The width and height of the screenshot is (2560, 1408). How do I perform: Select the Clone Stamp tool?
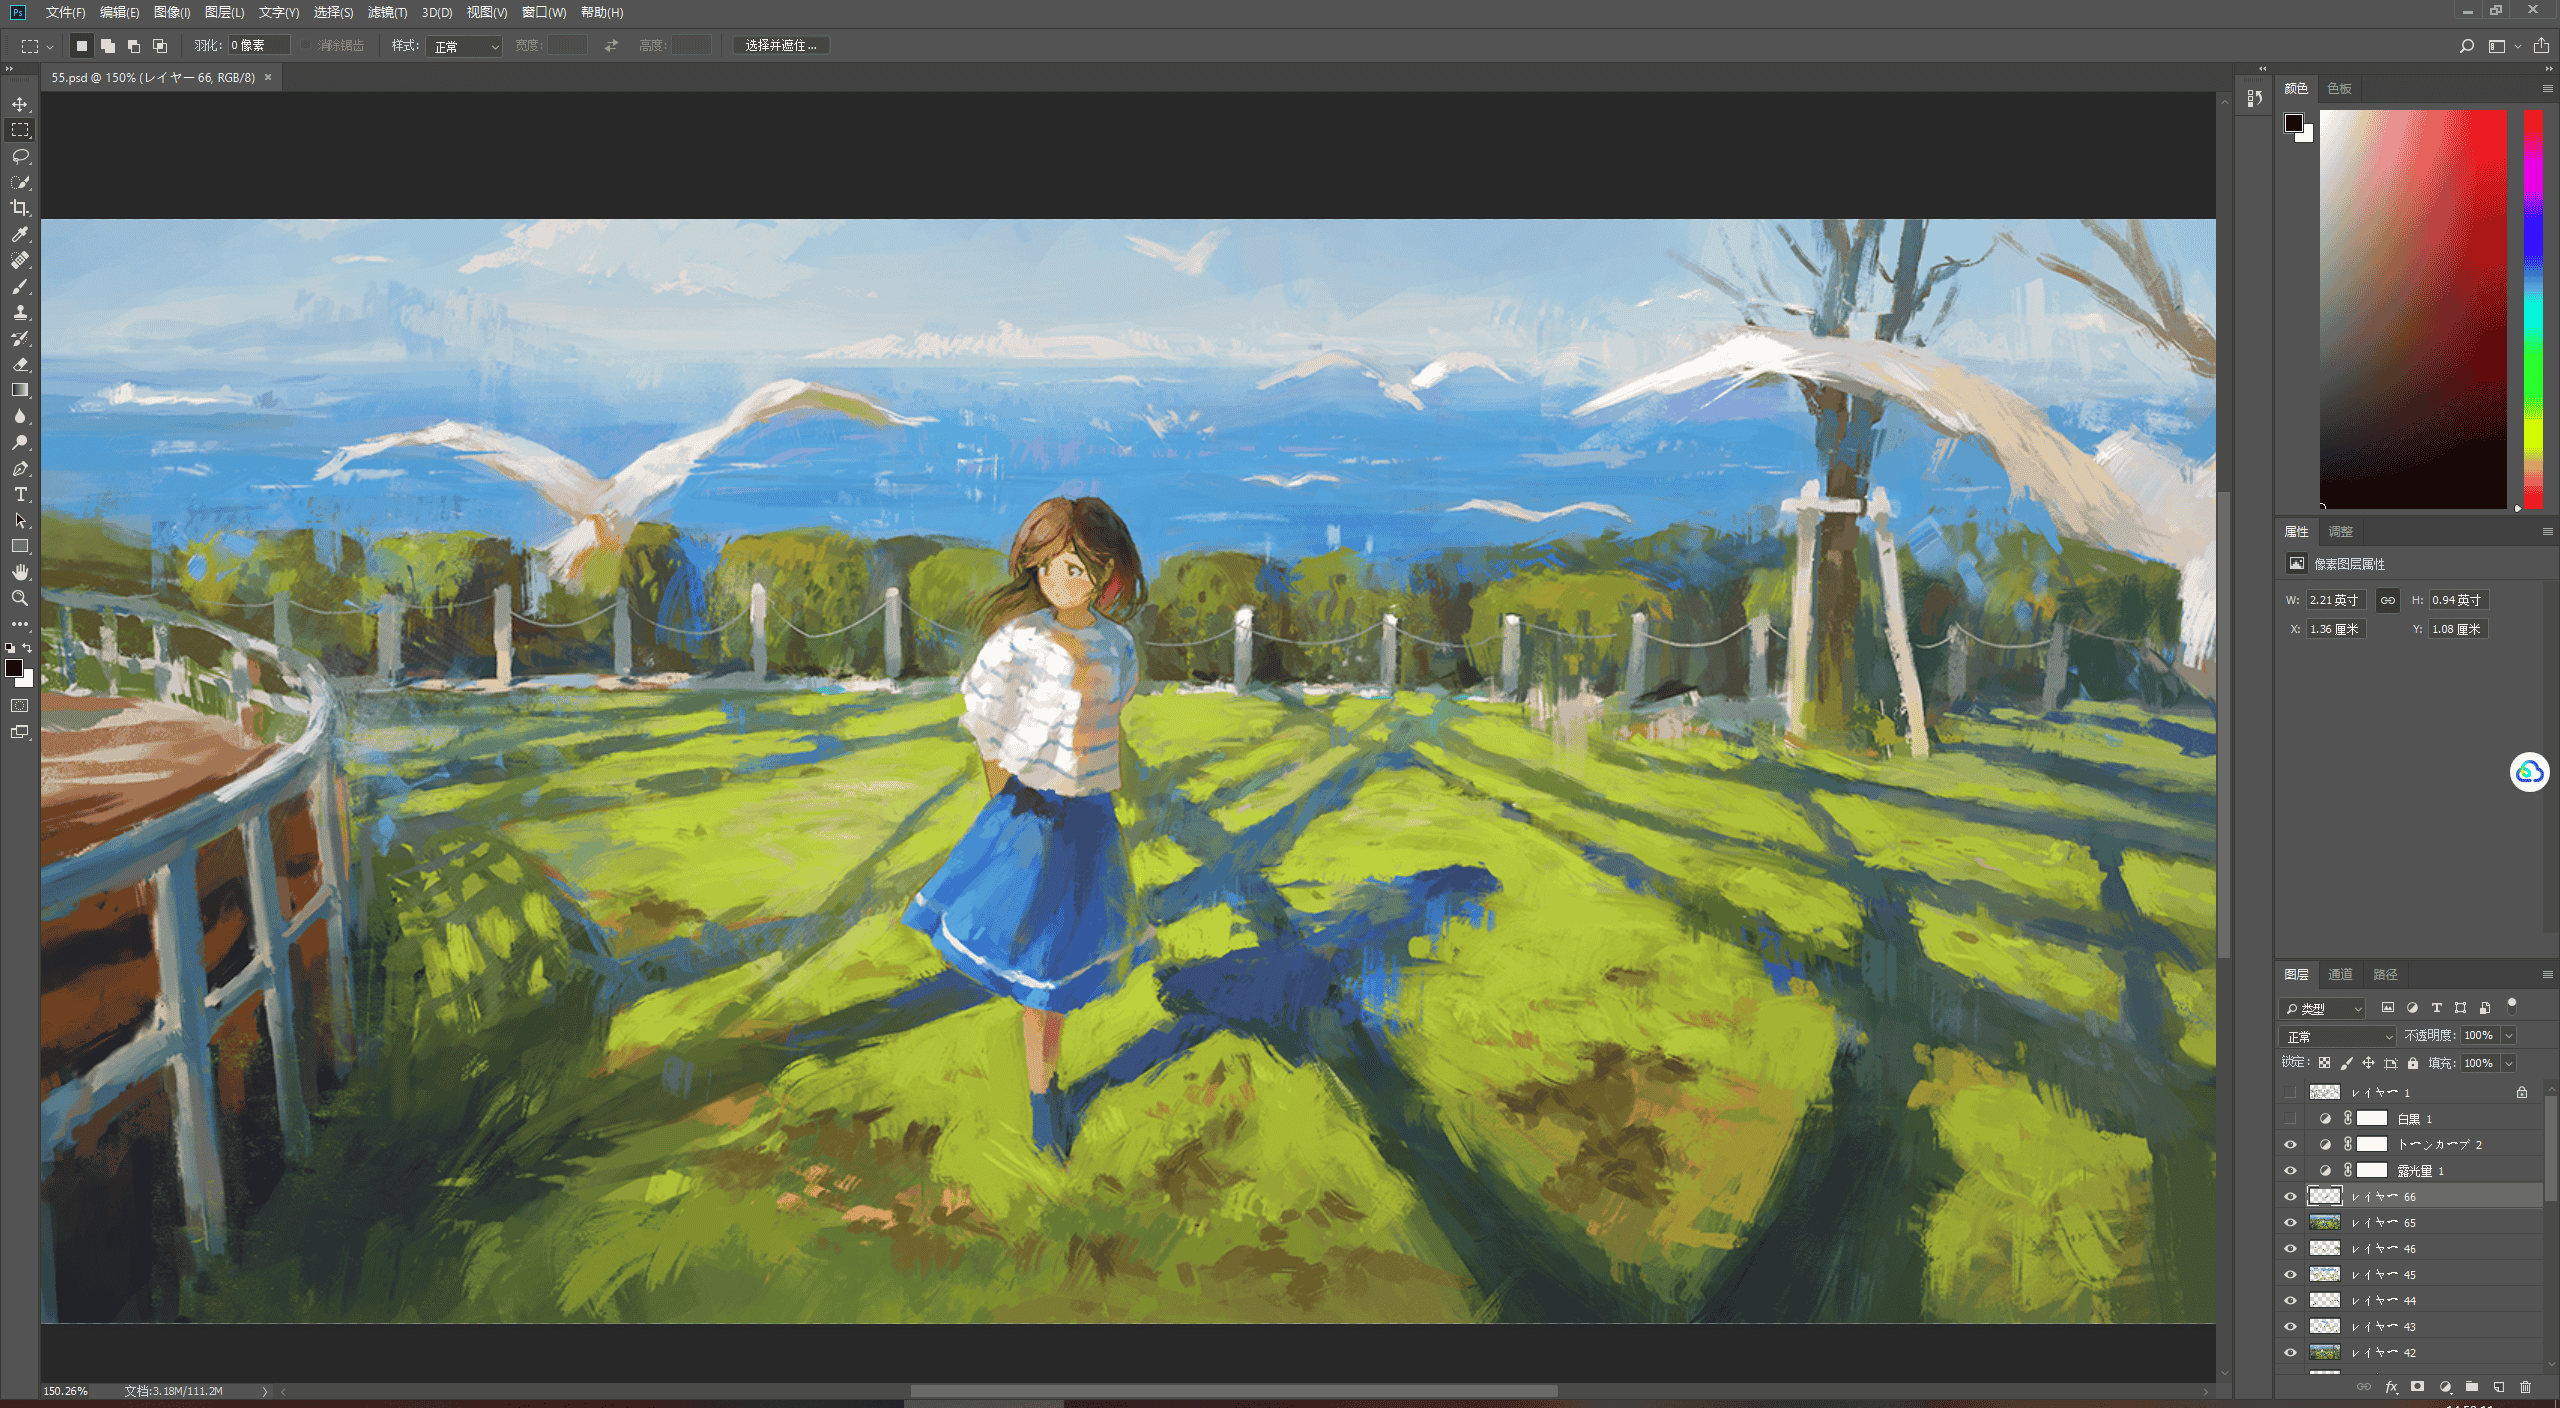(20, 312)
